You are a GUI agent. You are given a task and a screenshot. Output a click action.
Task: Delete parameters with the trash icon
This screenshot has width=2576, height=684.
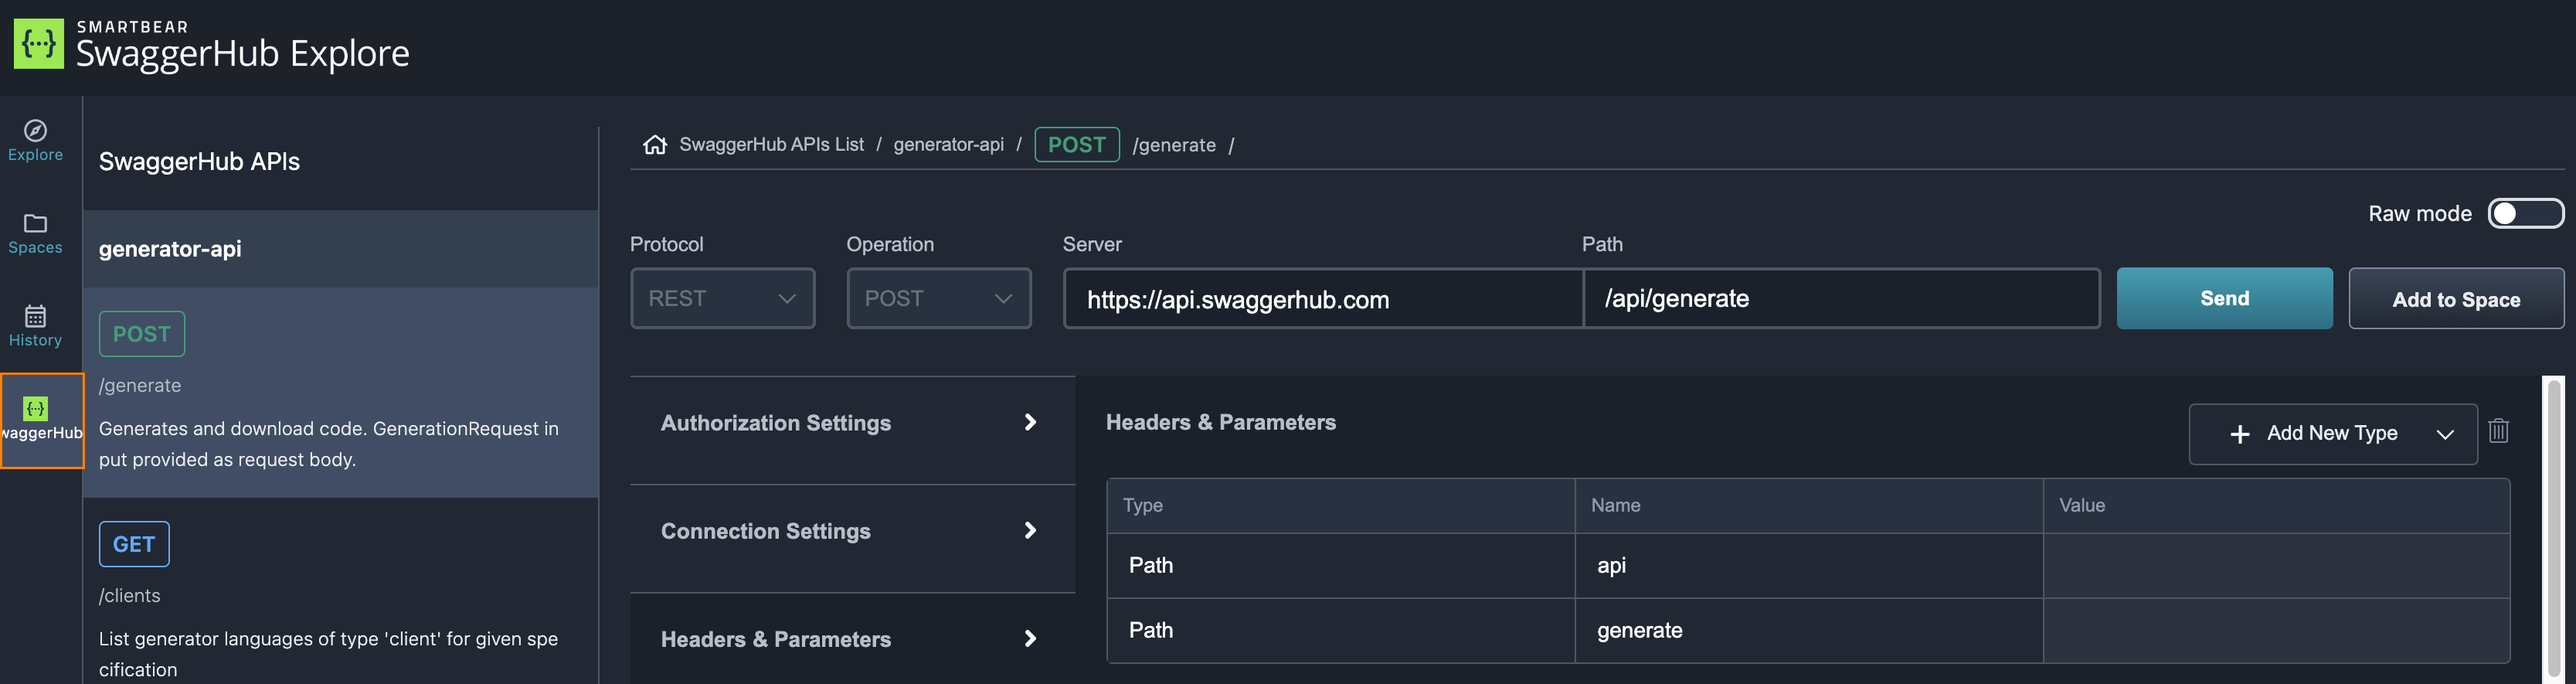point(2498,430)
